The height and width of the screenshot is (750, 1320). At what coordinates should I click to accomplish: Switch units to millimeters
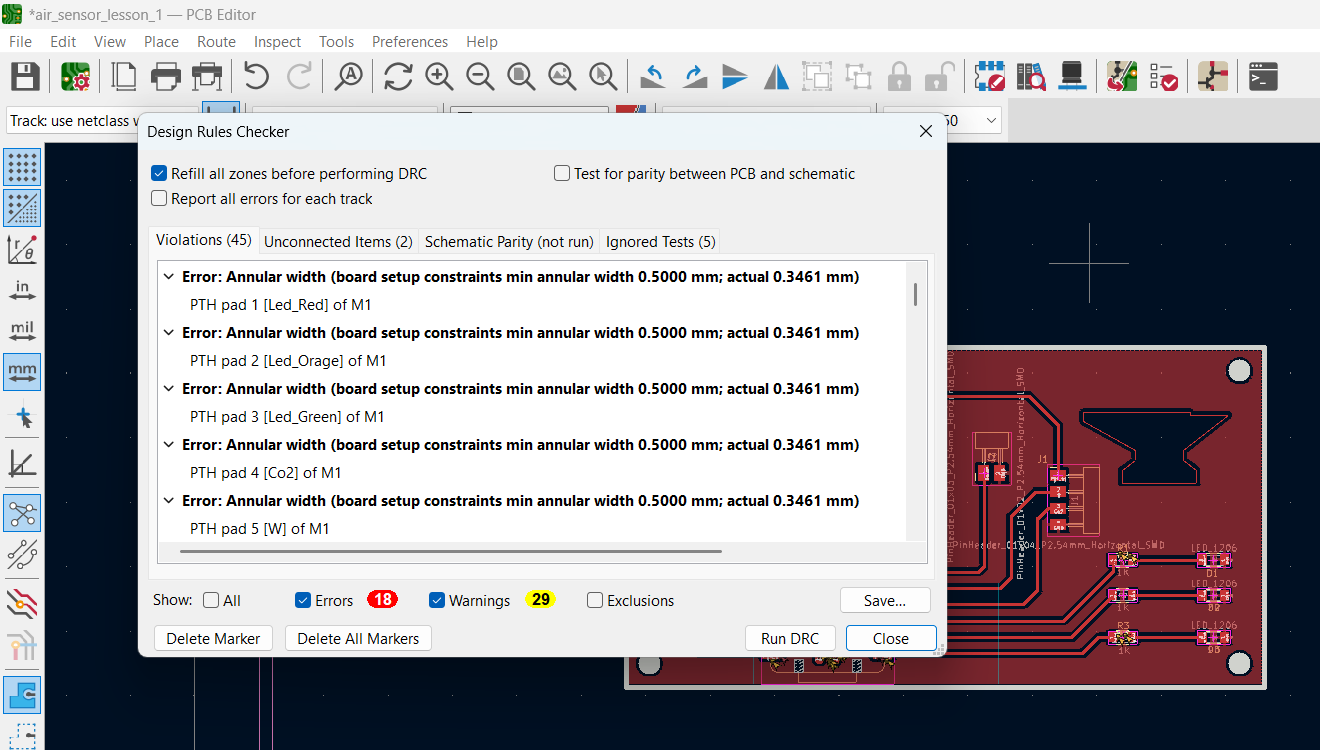(22, 372)
